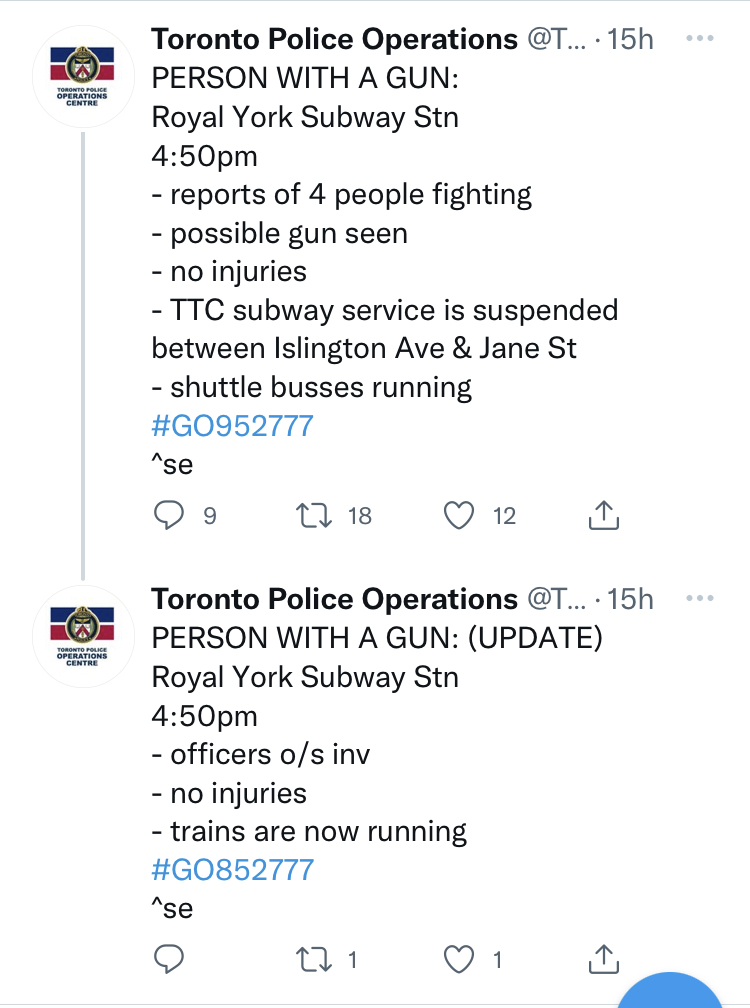Open Toronto Police Operations profile from UPDATE tweet
This screenshot has width=750, height=1008.
(334, 599)
